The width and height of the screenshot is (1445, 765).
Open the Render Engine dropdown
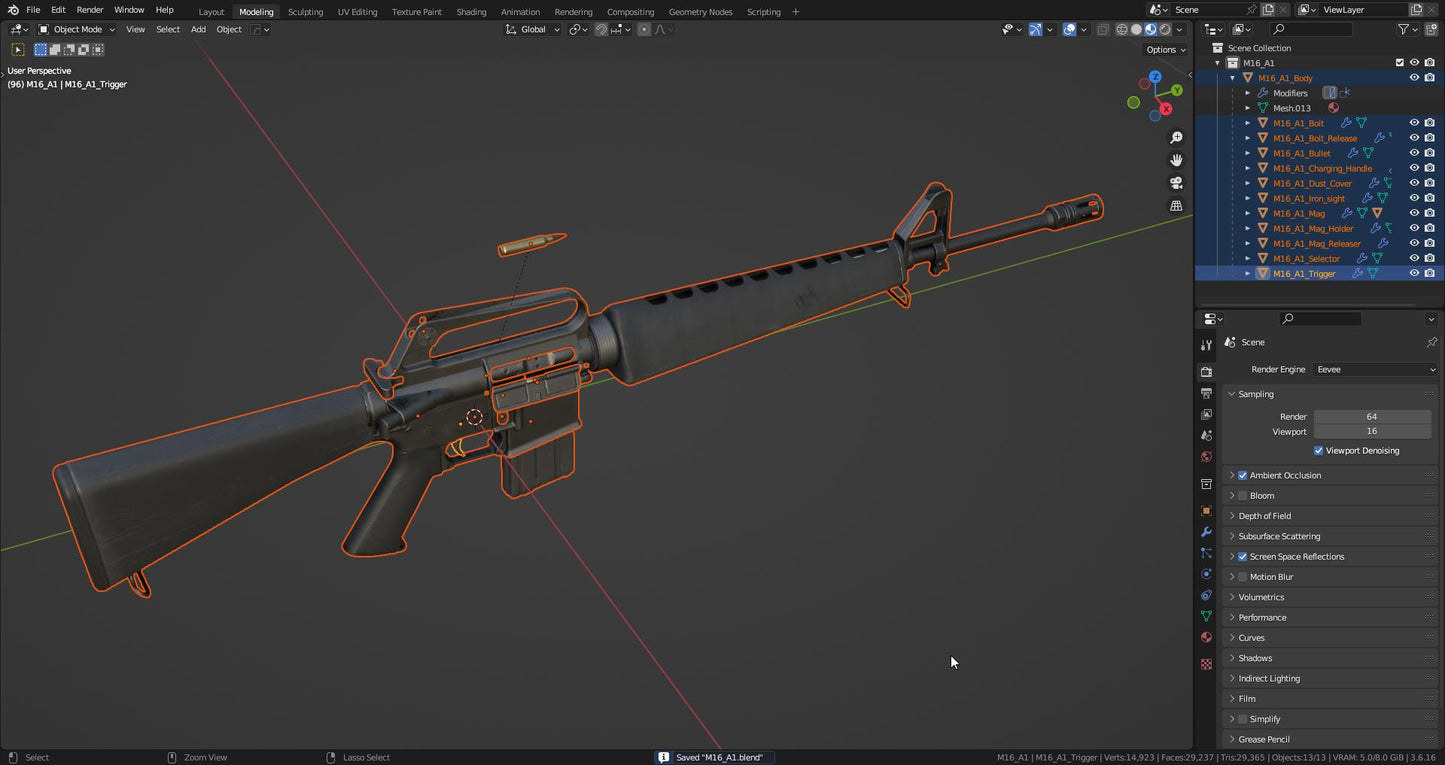(x=1375, y=369)
